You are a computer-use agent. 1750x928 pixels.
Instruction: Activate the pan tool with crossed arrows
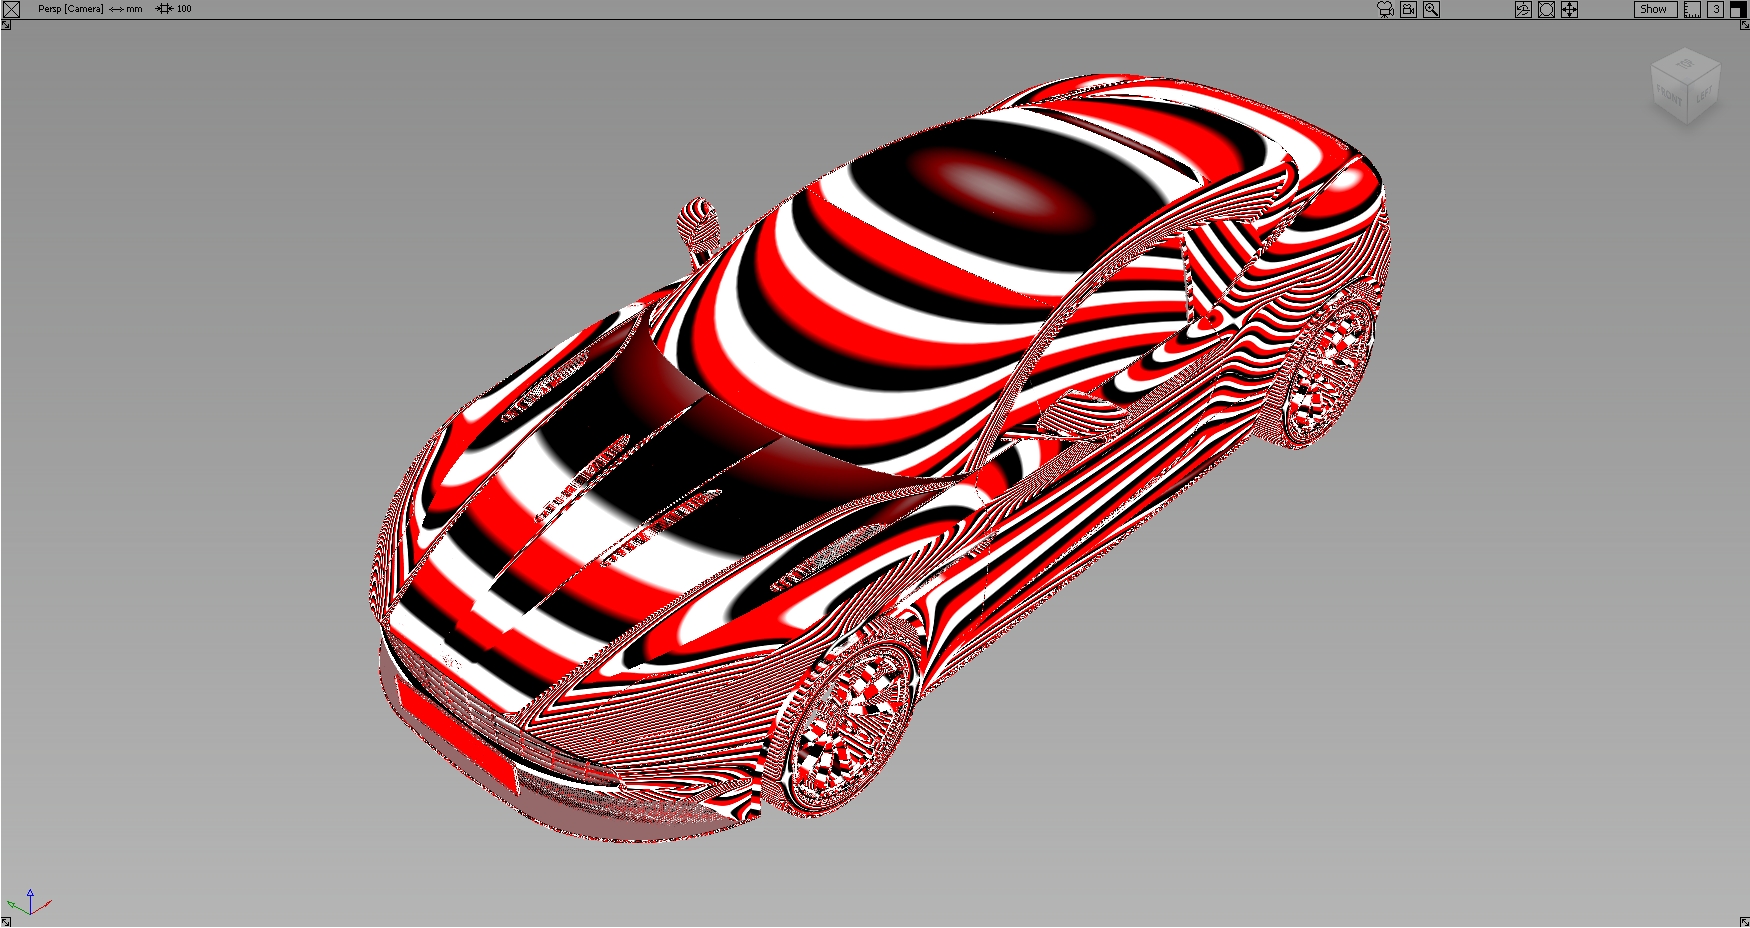pyautogui.click(x=1567, y=9)
